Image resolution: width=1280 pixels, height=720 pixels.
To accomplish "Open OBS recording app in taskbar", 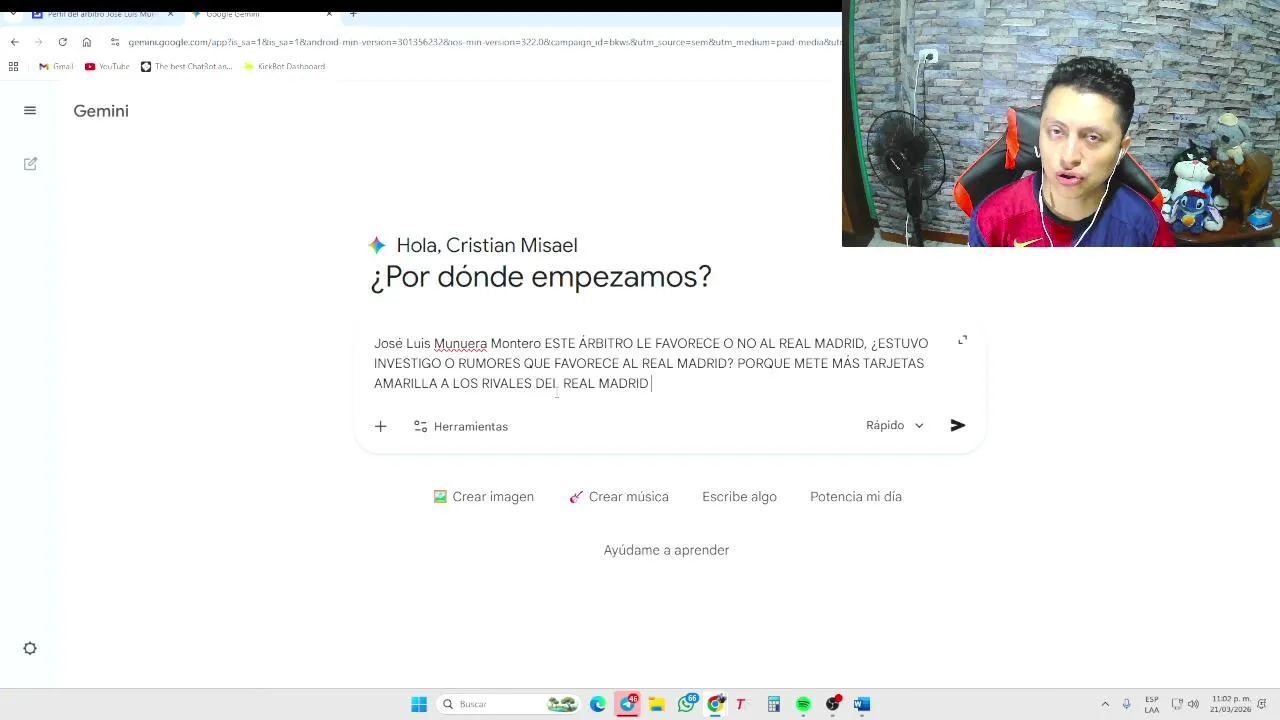I will click(x=833, y=704).
